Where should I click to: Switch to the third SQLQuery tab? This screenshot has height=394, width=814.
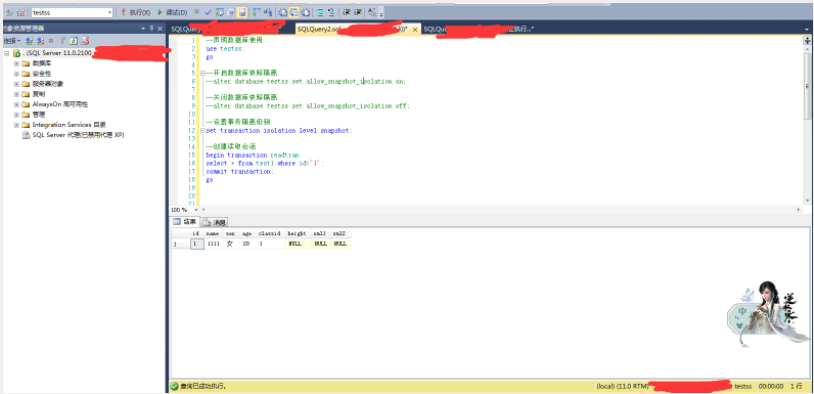[x=480, y=30]
